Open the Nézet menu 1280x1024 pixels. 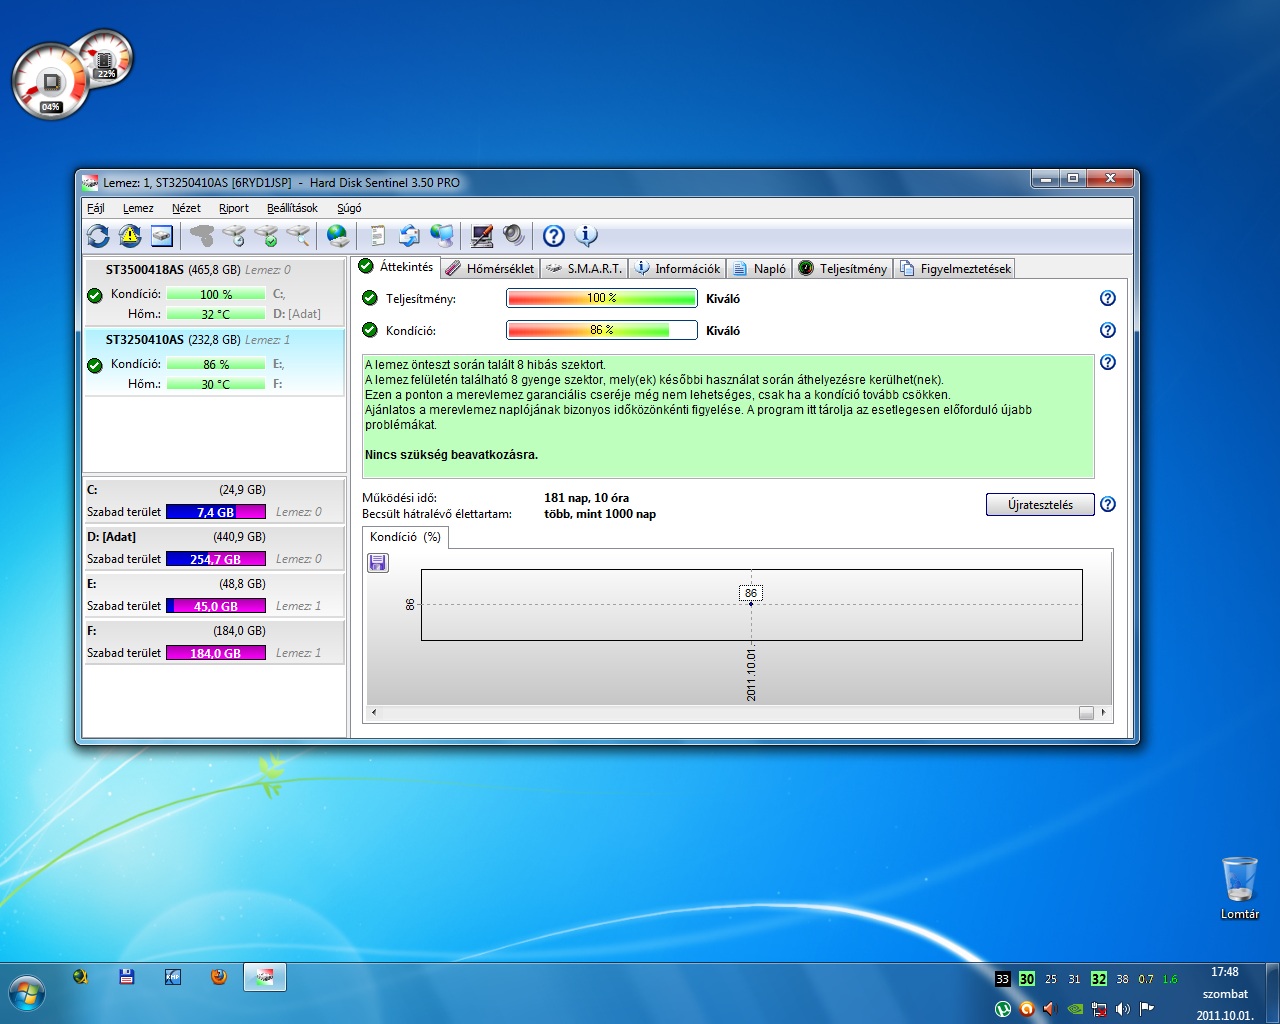[x=186, y=208]
